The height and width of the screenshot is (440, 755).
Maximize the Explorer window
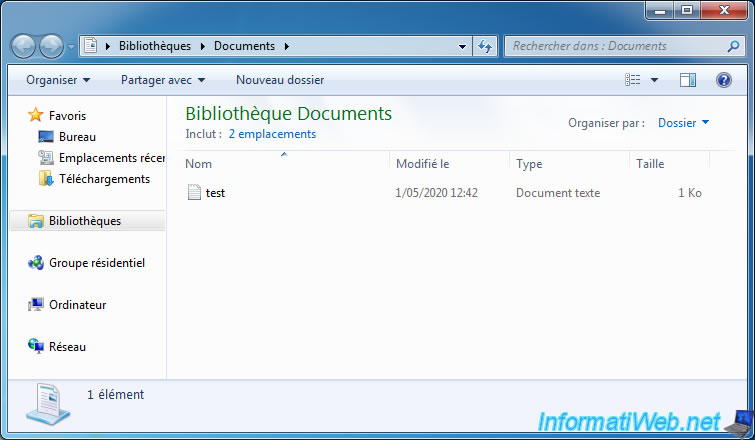pyautogui.click(x=687, y=11)
